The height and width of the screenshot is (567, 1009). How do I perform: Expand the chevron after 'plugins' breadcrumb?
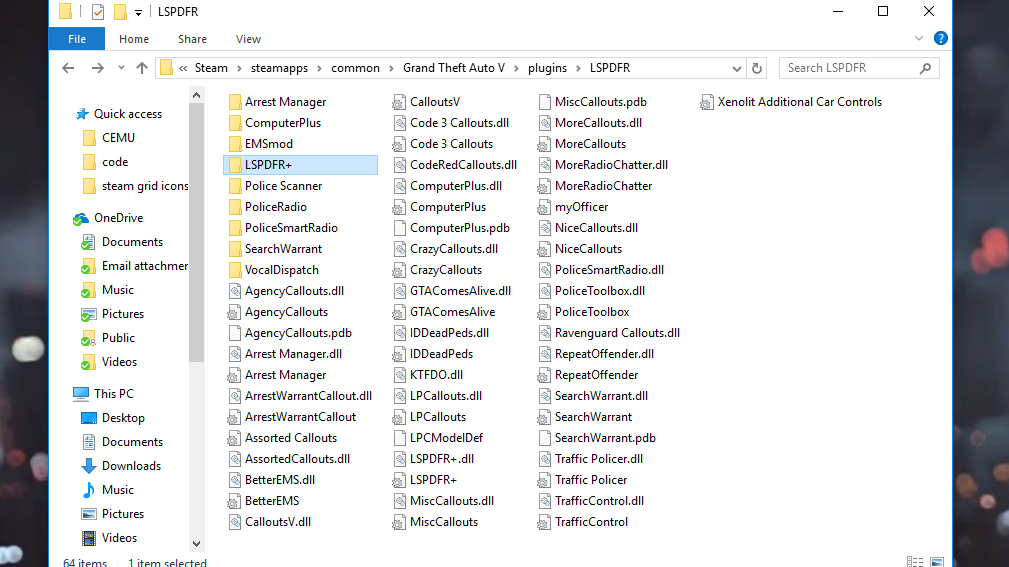[579, 68]
